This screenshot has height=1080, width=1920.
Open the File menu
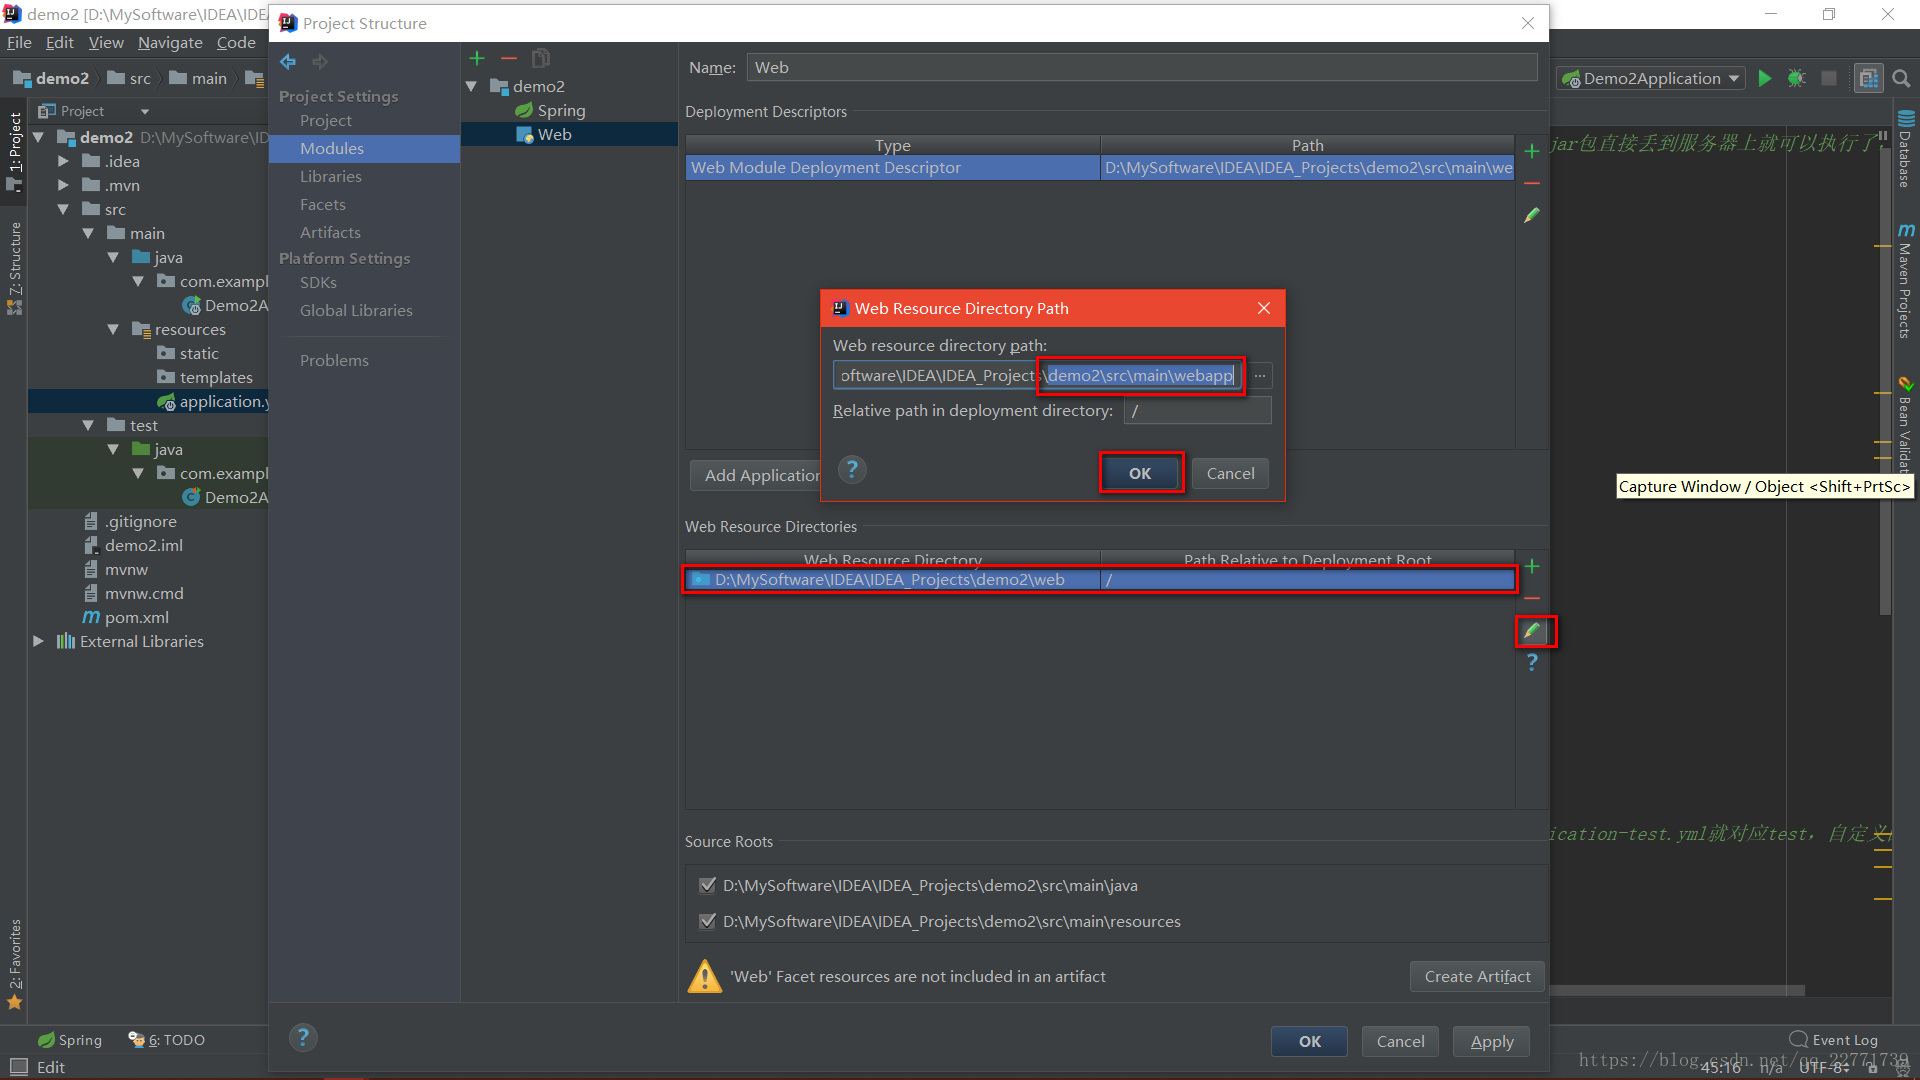tap(19, 43)
